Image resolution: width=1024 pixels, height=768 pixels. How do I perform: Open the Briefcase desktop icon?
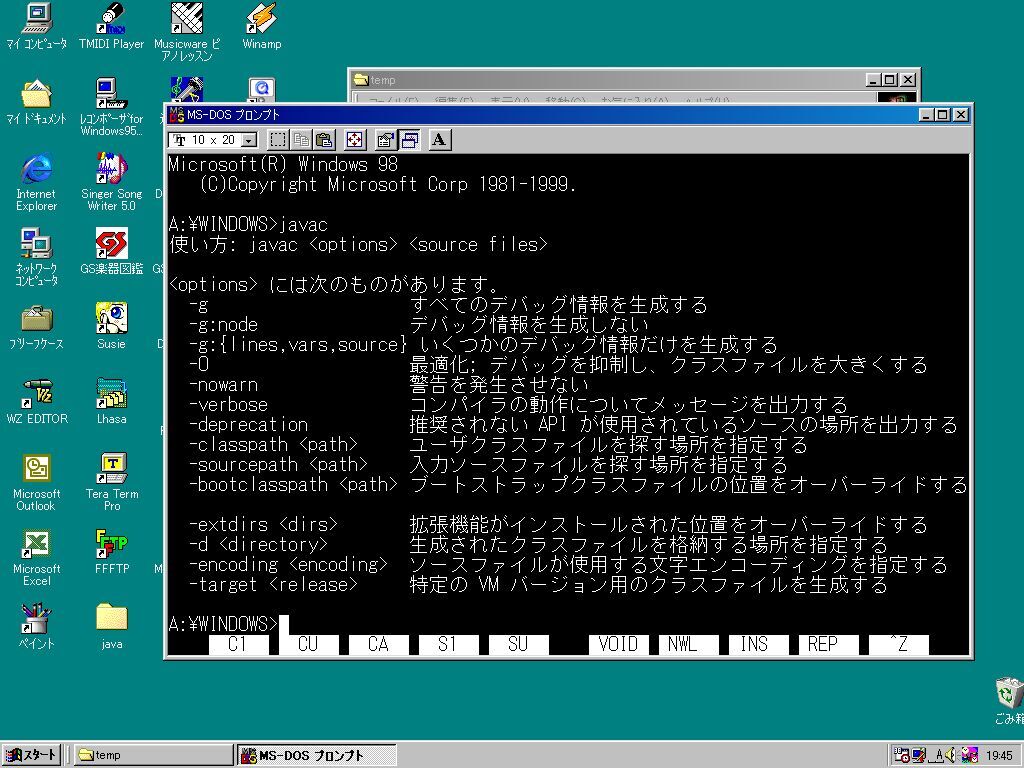pyautogui.click(x=37, y=327)
